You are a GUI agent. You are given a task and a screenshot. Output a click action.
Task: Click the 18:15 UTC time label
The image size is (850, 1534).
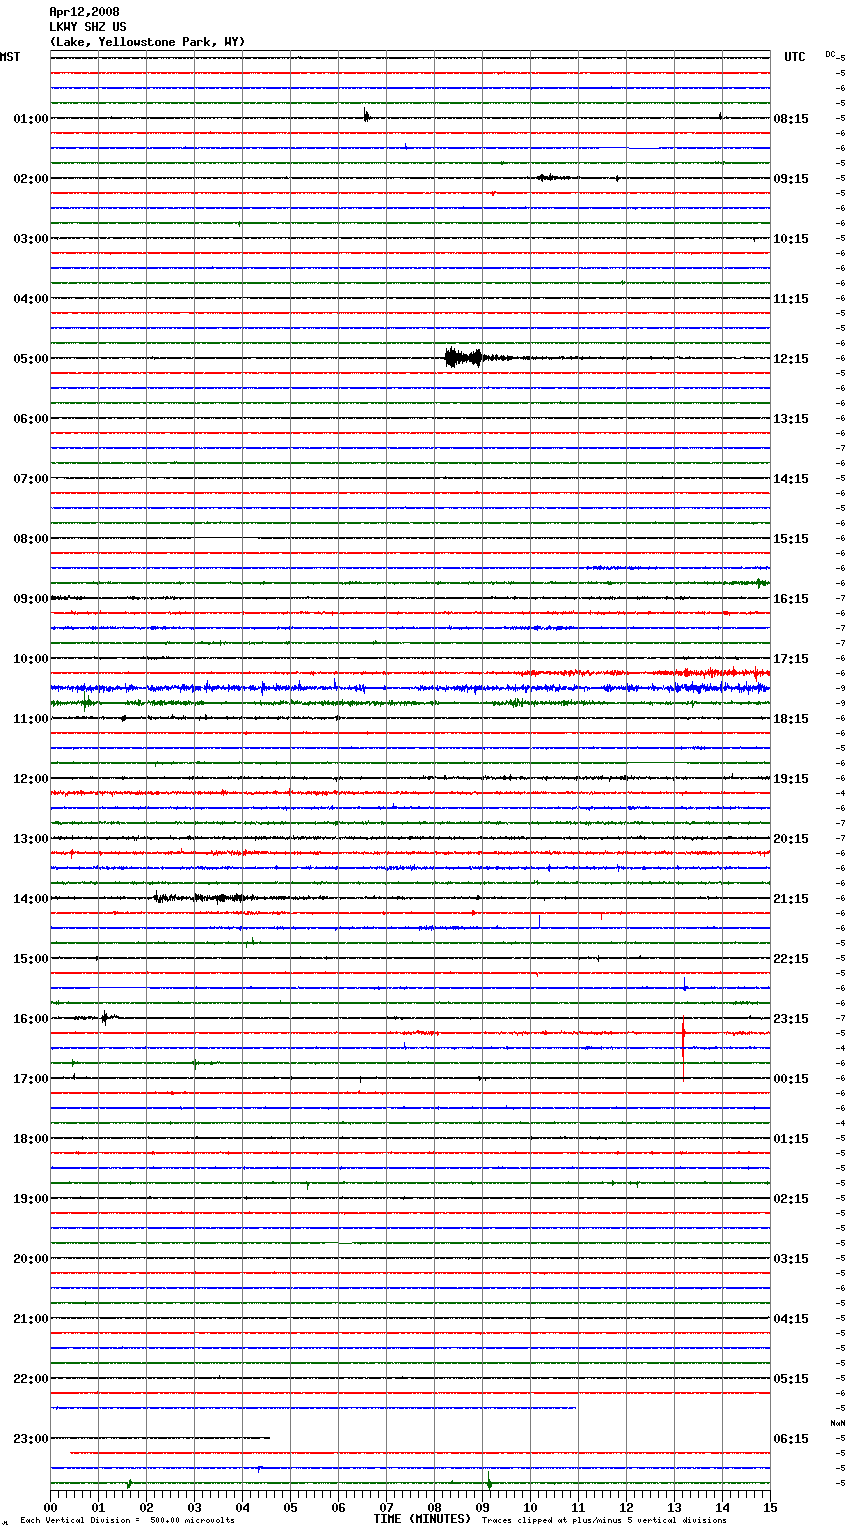coord(791,719)
